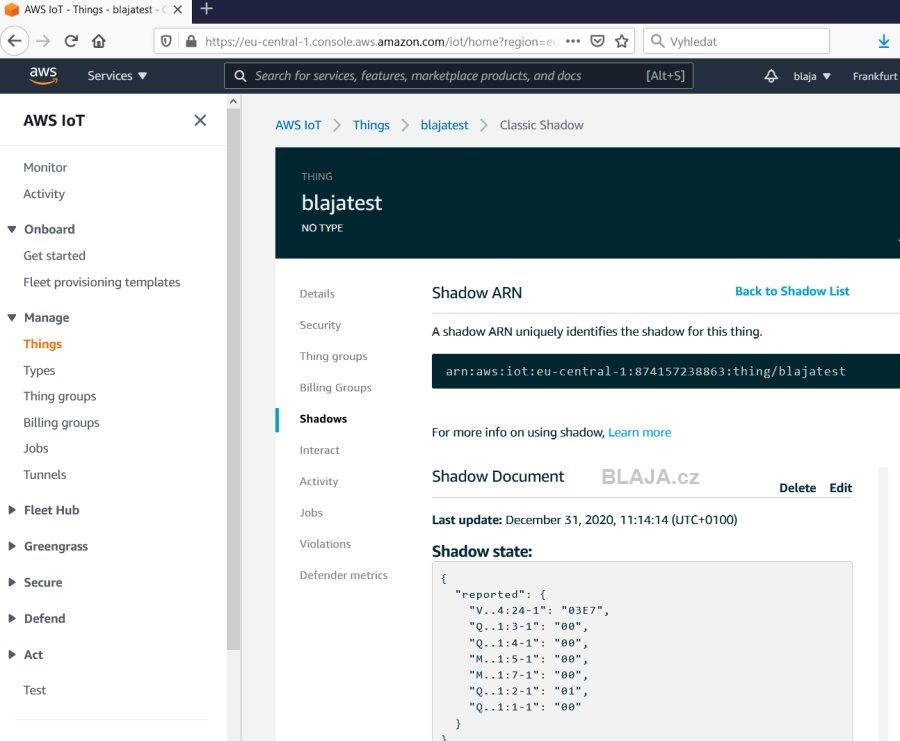Go to the browser home page icon
The width and height of the screenshot is (900, 741).
tap(99, 41)
